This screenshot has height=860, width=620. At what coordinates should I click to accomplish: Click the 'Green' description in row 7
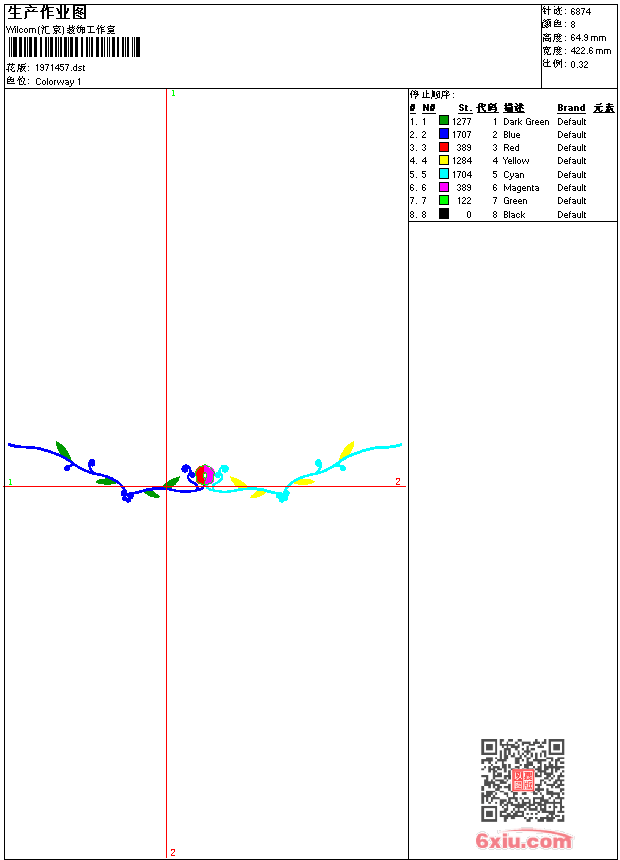click(515, 201)
